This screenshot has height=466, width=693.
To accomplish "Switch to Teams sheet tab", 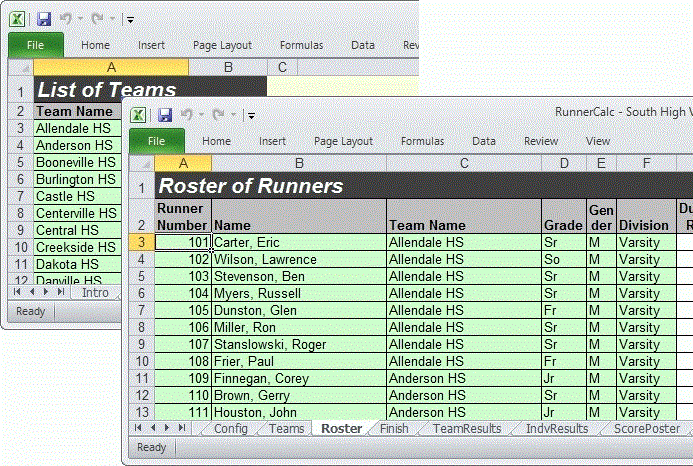I will [286, 428].
